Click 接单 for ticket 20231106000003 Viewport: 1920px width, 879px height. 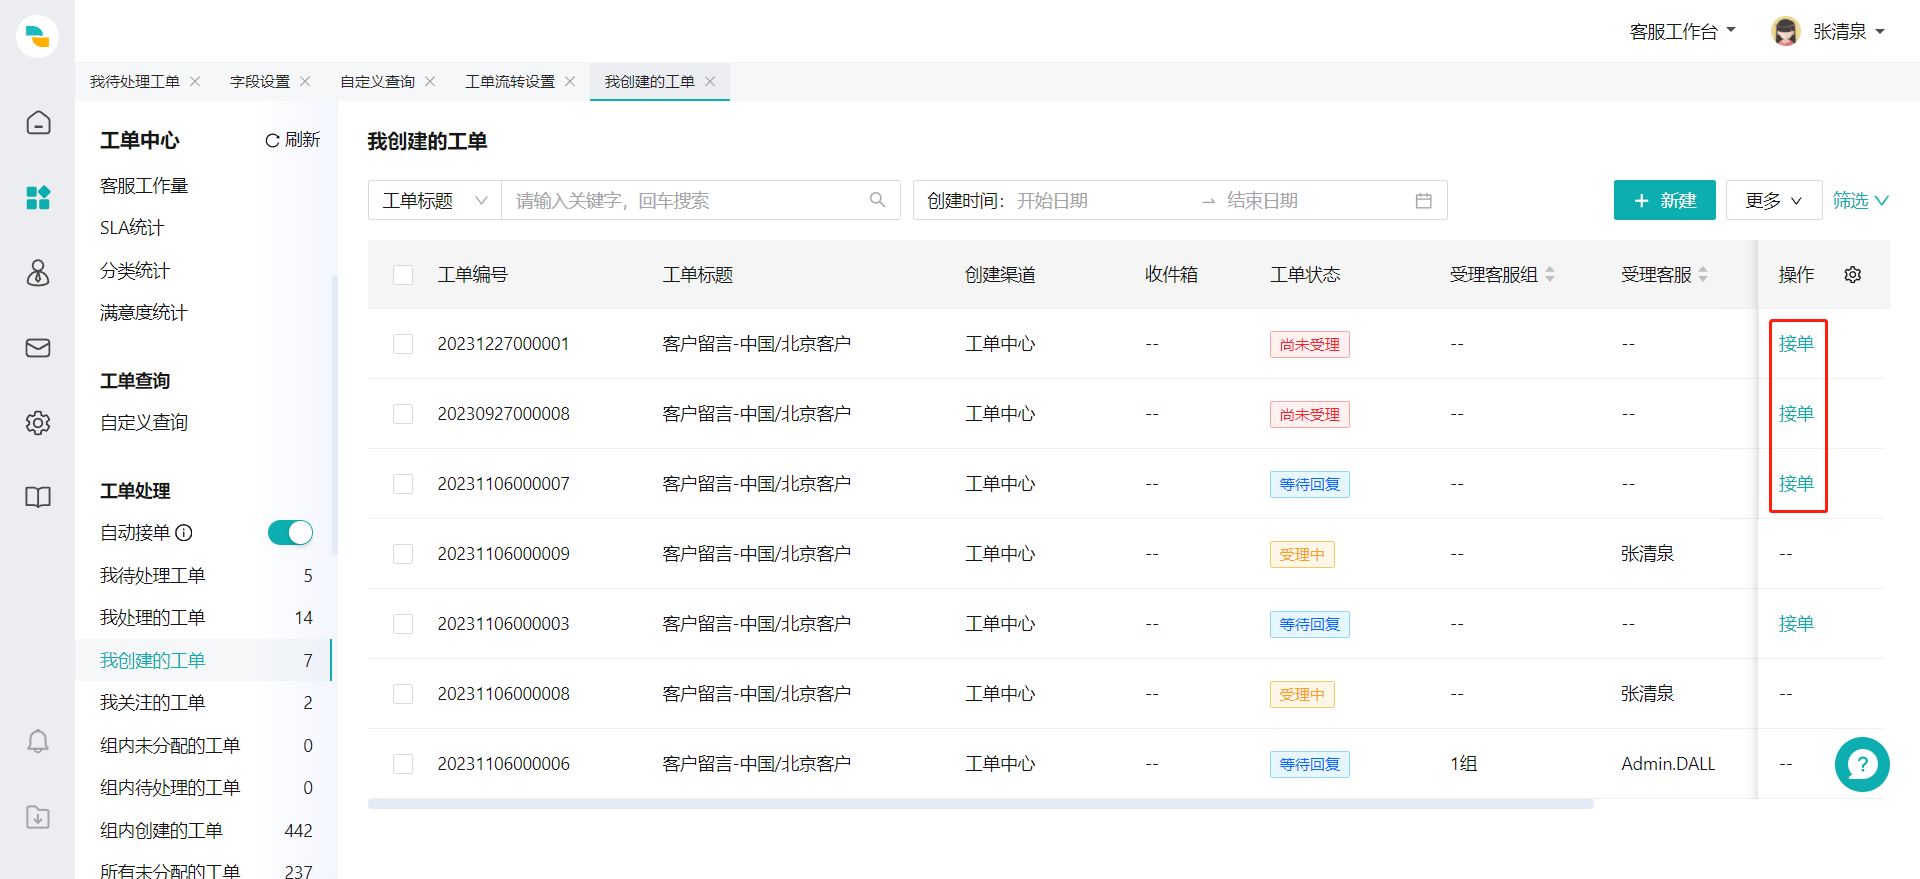pos(1796,624)
